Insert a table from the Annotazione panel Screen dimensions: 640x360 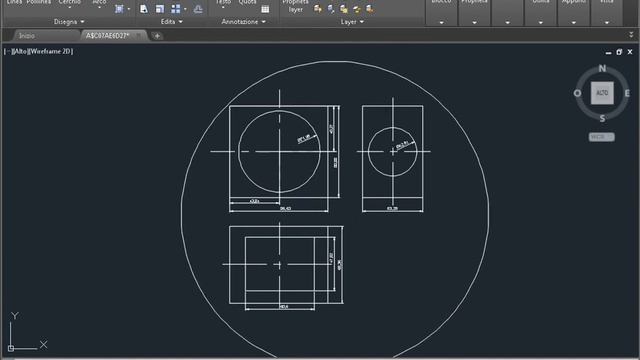point(265,9)
